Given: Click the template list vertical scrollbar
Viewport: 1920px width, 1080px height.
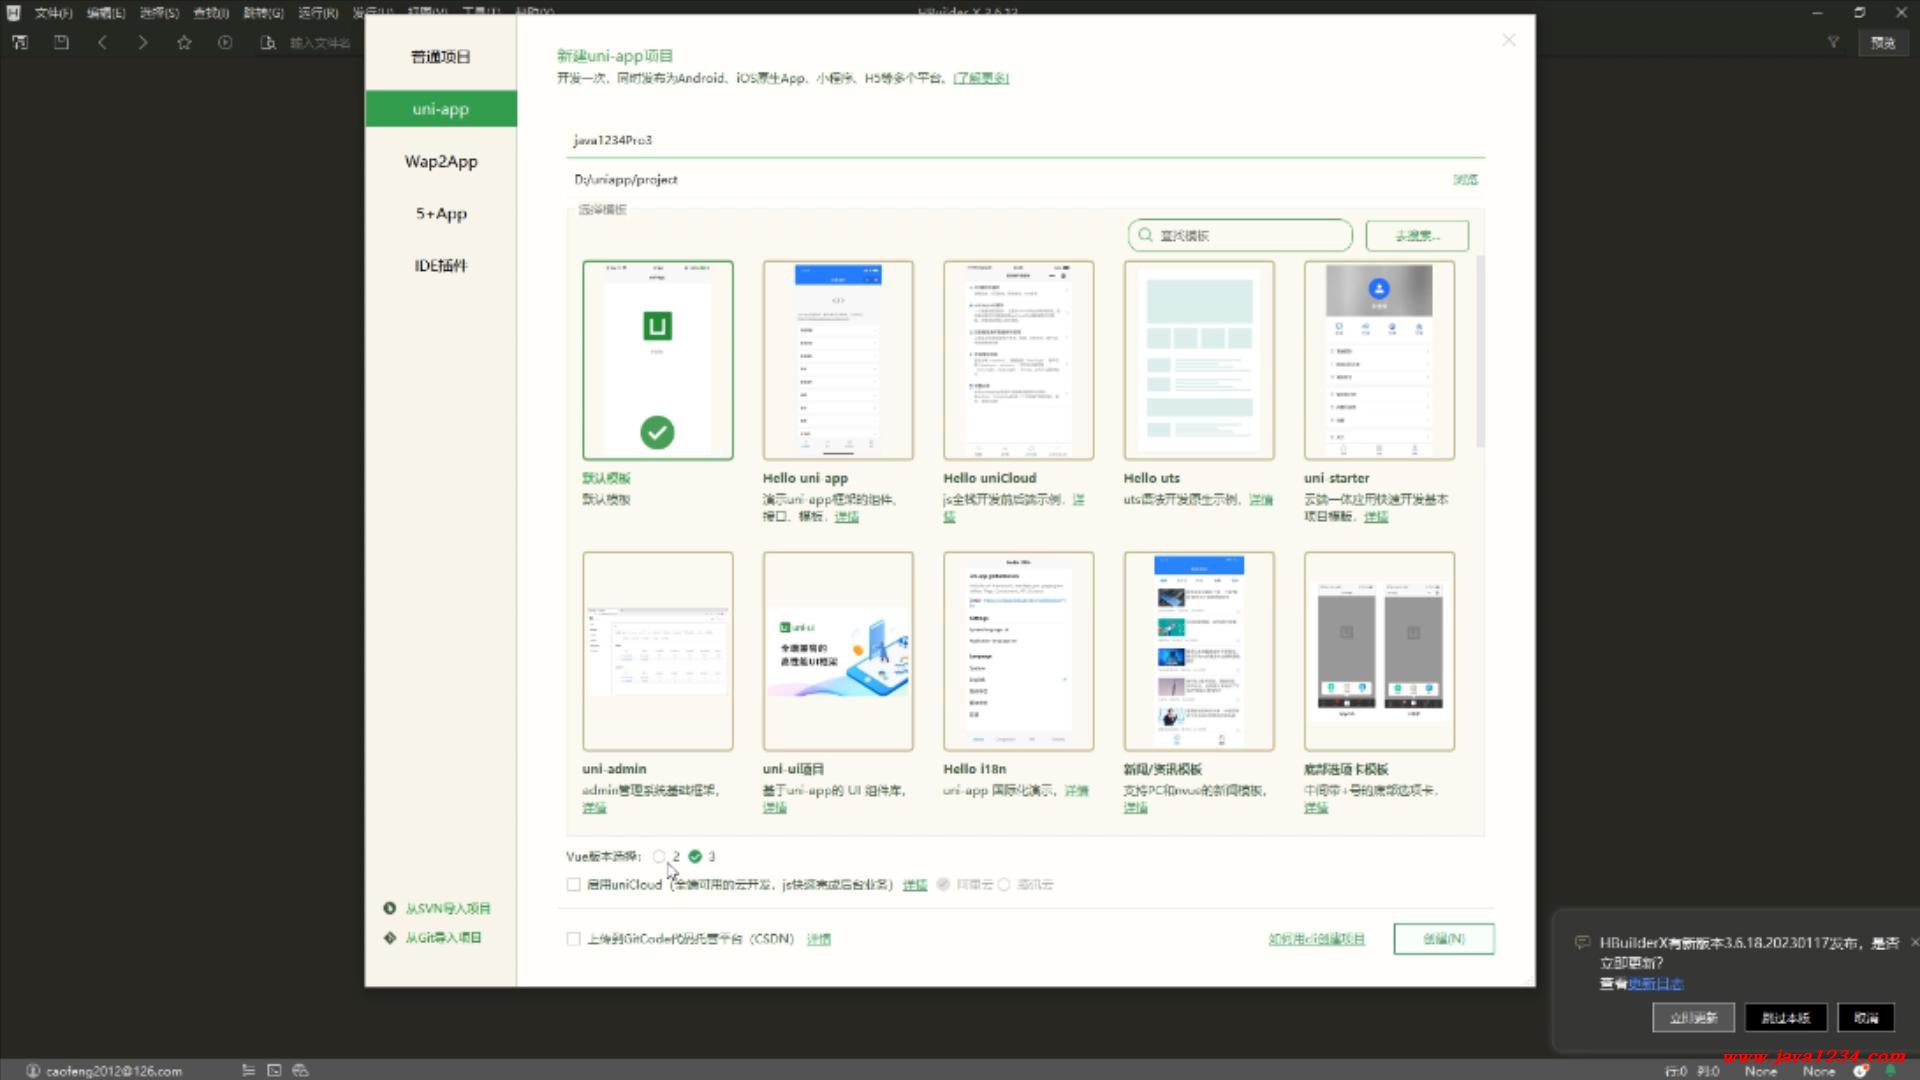Looking at the screenshot, I should pyautogui.click(x=1480, y=350).
